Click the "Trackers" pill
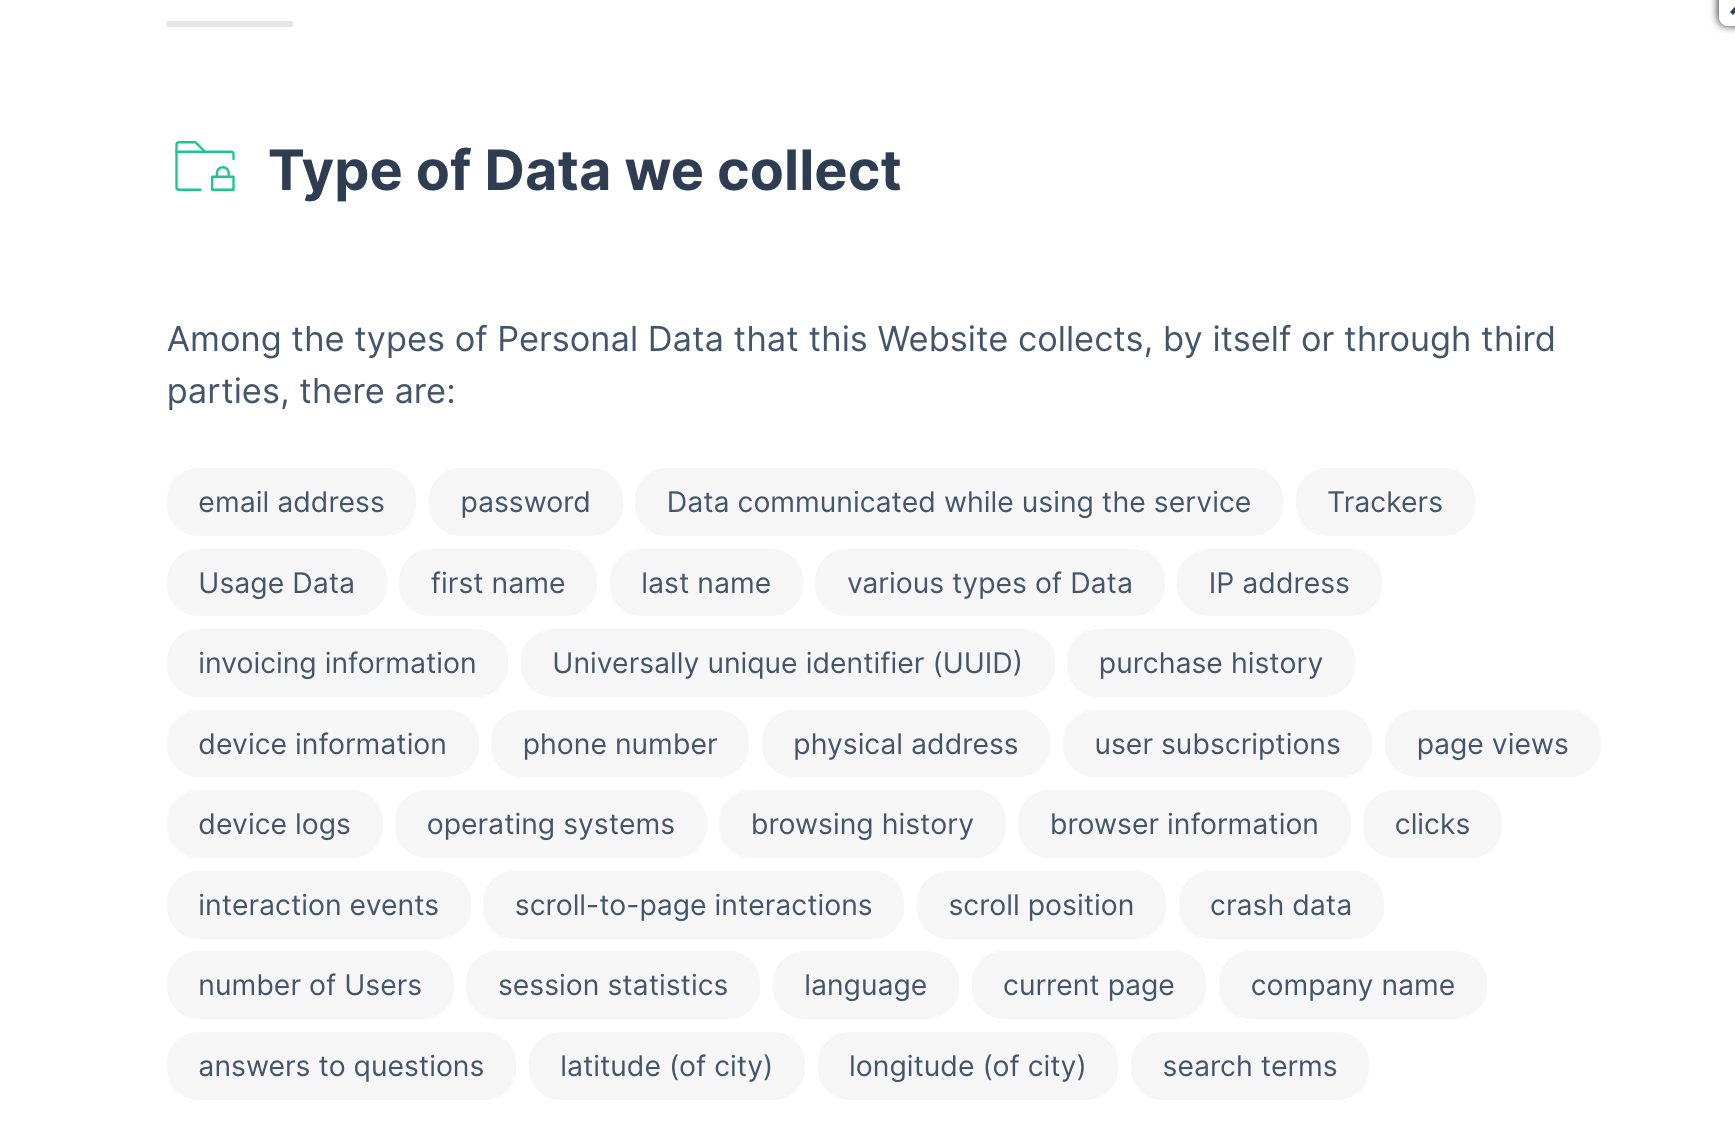The image size is (1735, 1142). [x=1384, y=502]
